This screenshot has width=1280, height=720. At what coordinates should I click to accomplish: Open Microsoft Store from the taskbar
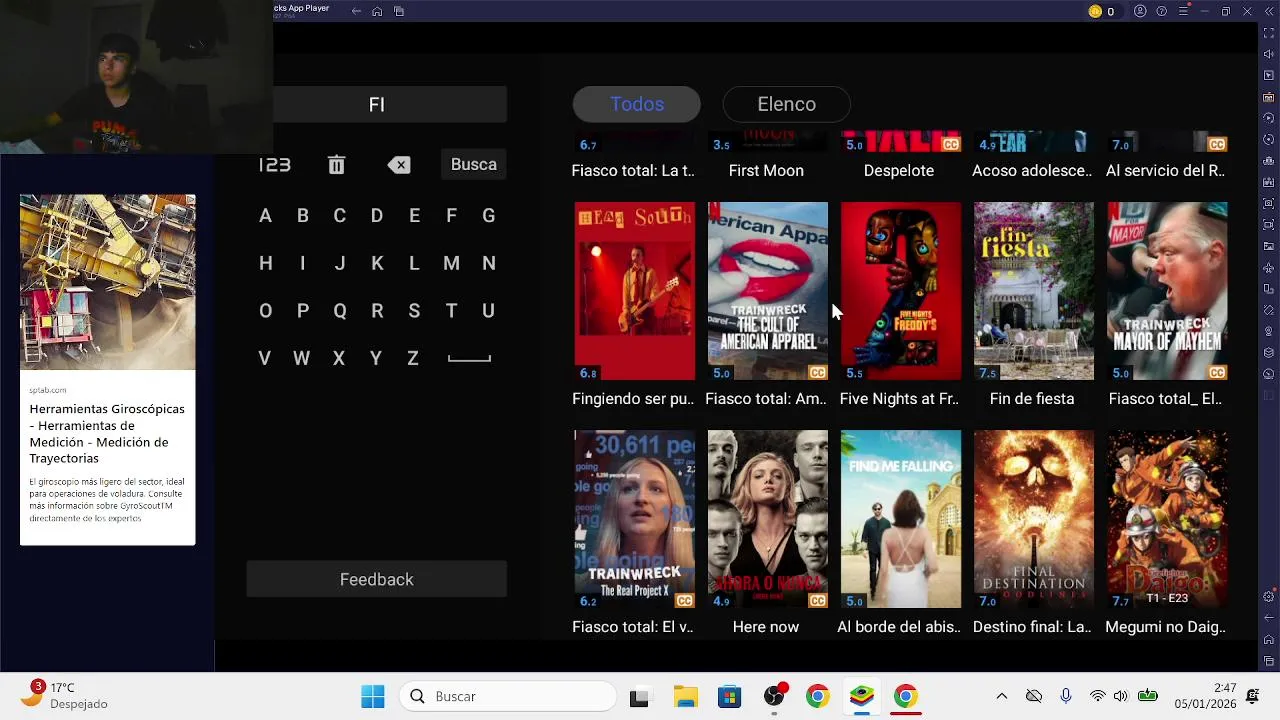pyautogui.click(x=729, y=696)
